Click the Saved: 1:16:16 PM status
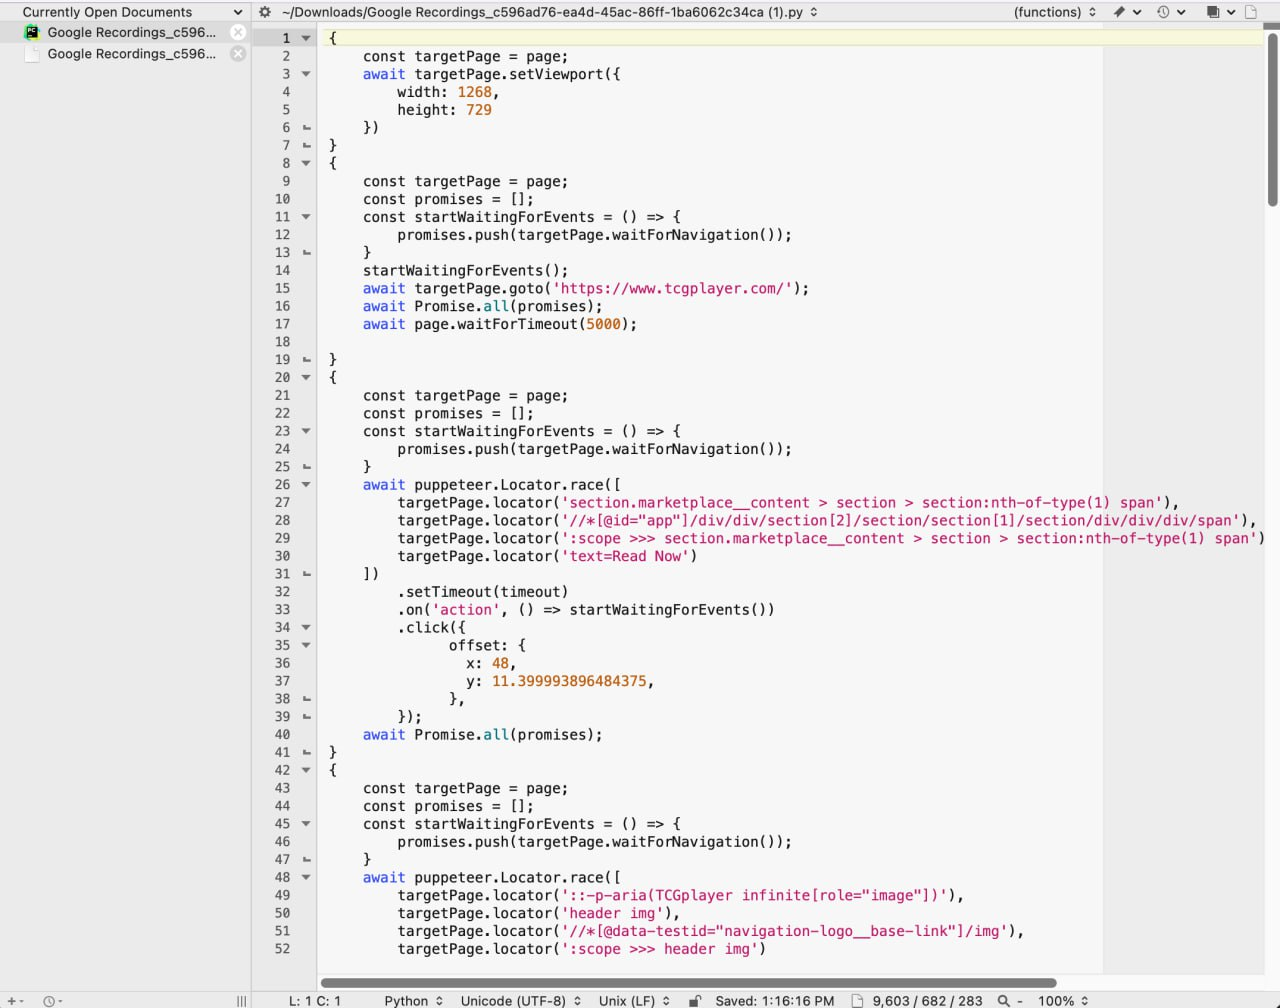Viewport: 1280px width, 1008px height. point(775,1000)
